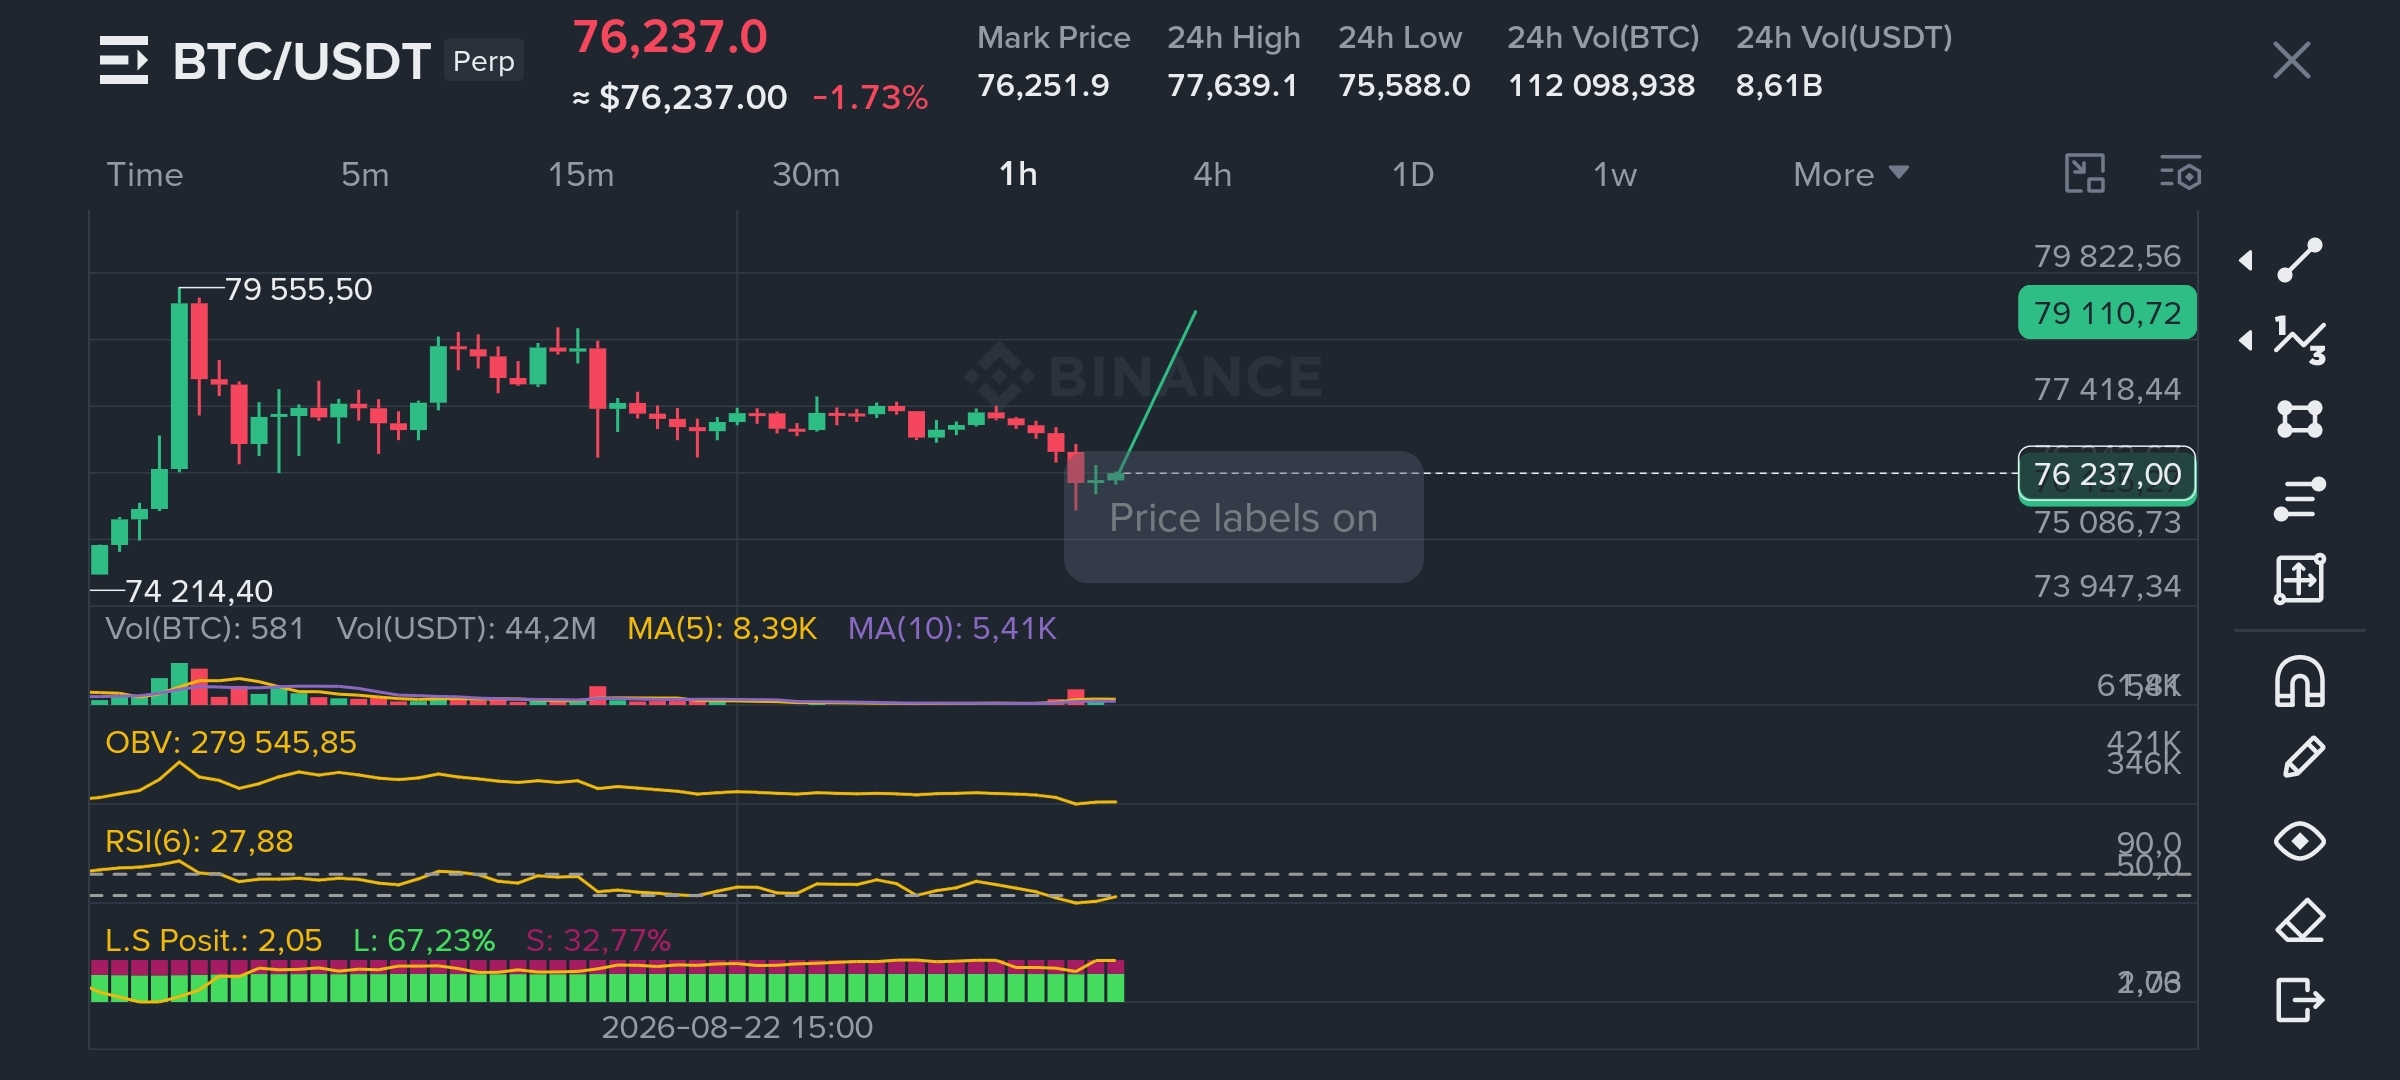Image resolution: width=2400 pixels, height=1080 pixels.
Task: Click the red 76,237.0 last price
Action: tap(670, 37)
